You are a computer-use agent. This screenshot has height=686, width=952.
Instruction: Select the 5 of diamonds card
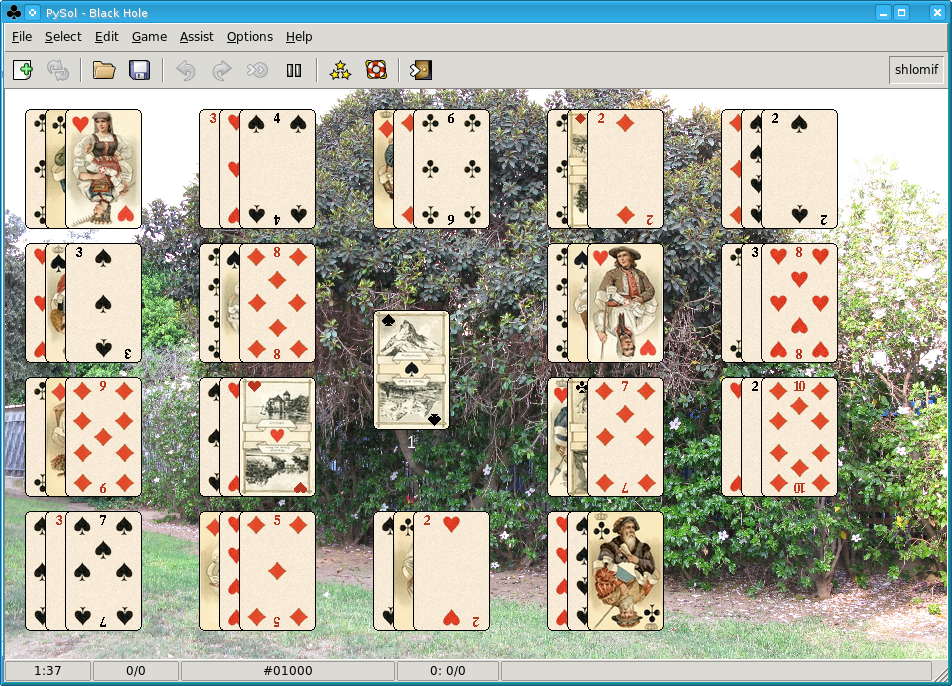(277, 571)
